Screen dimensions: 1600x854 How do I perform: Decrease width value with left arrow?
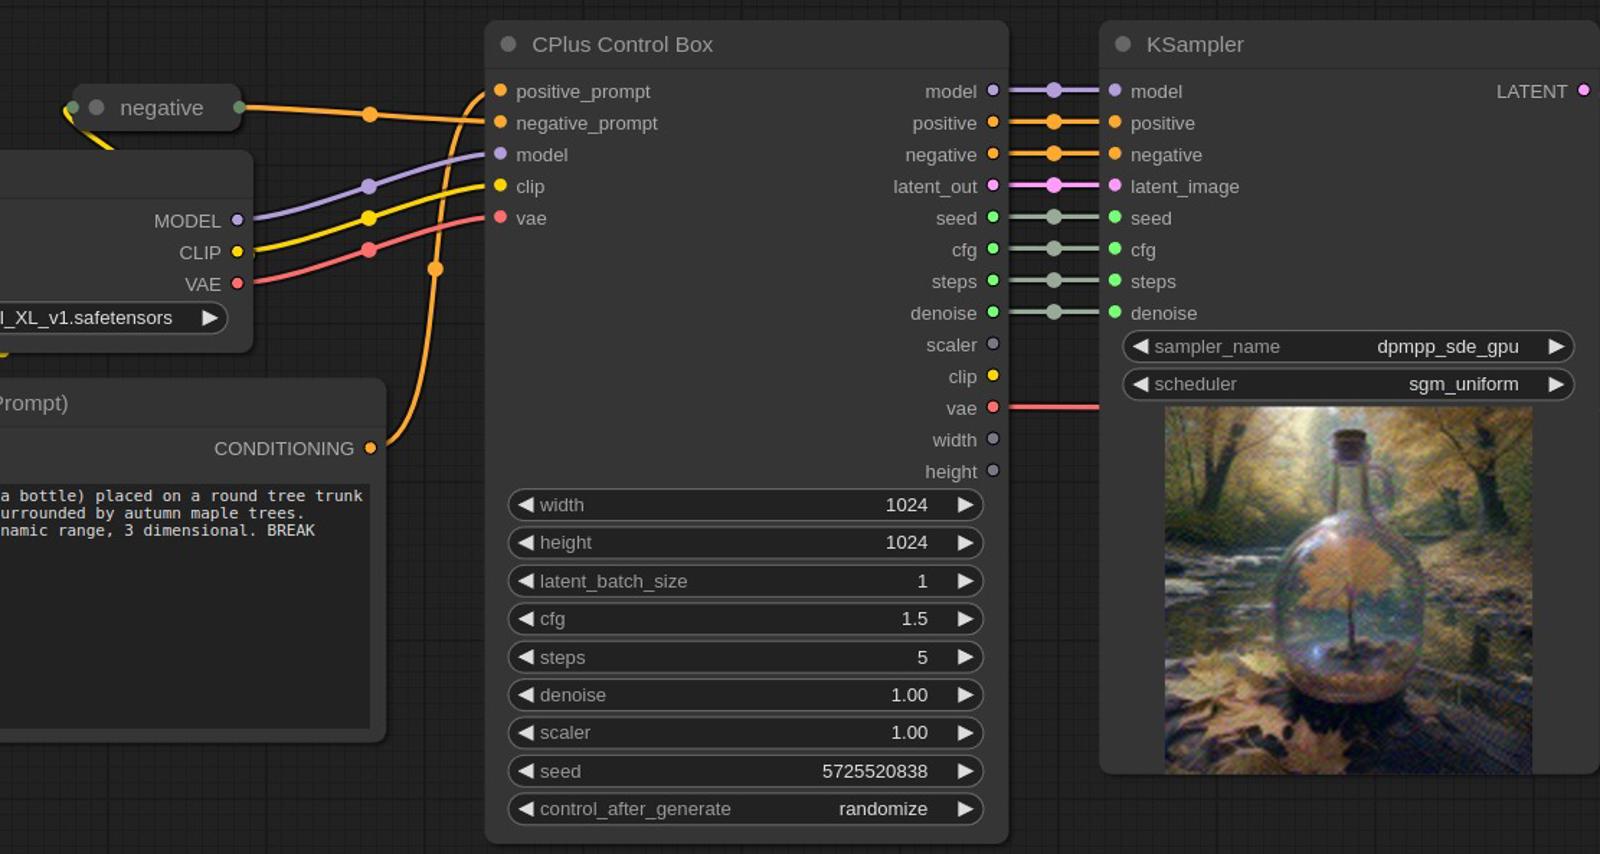526,505
